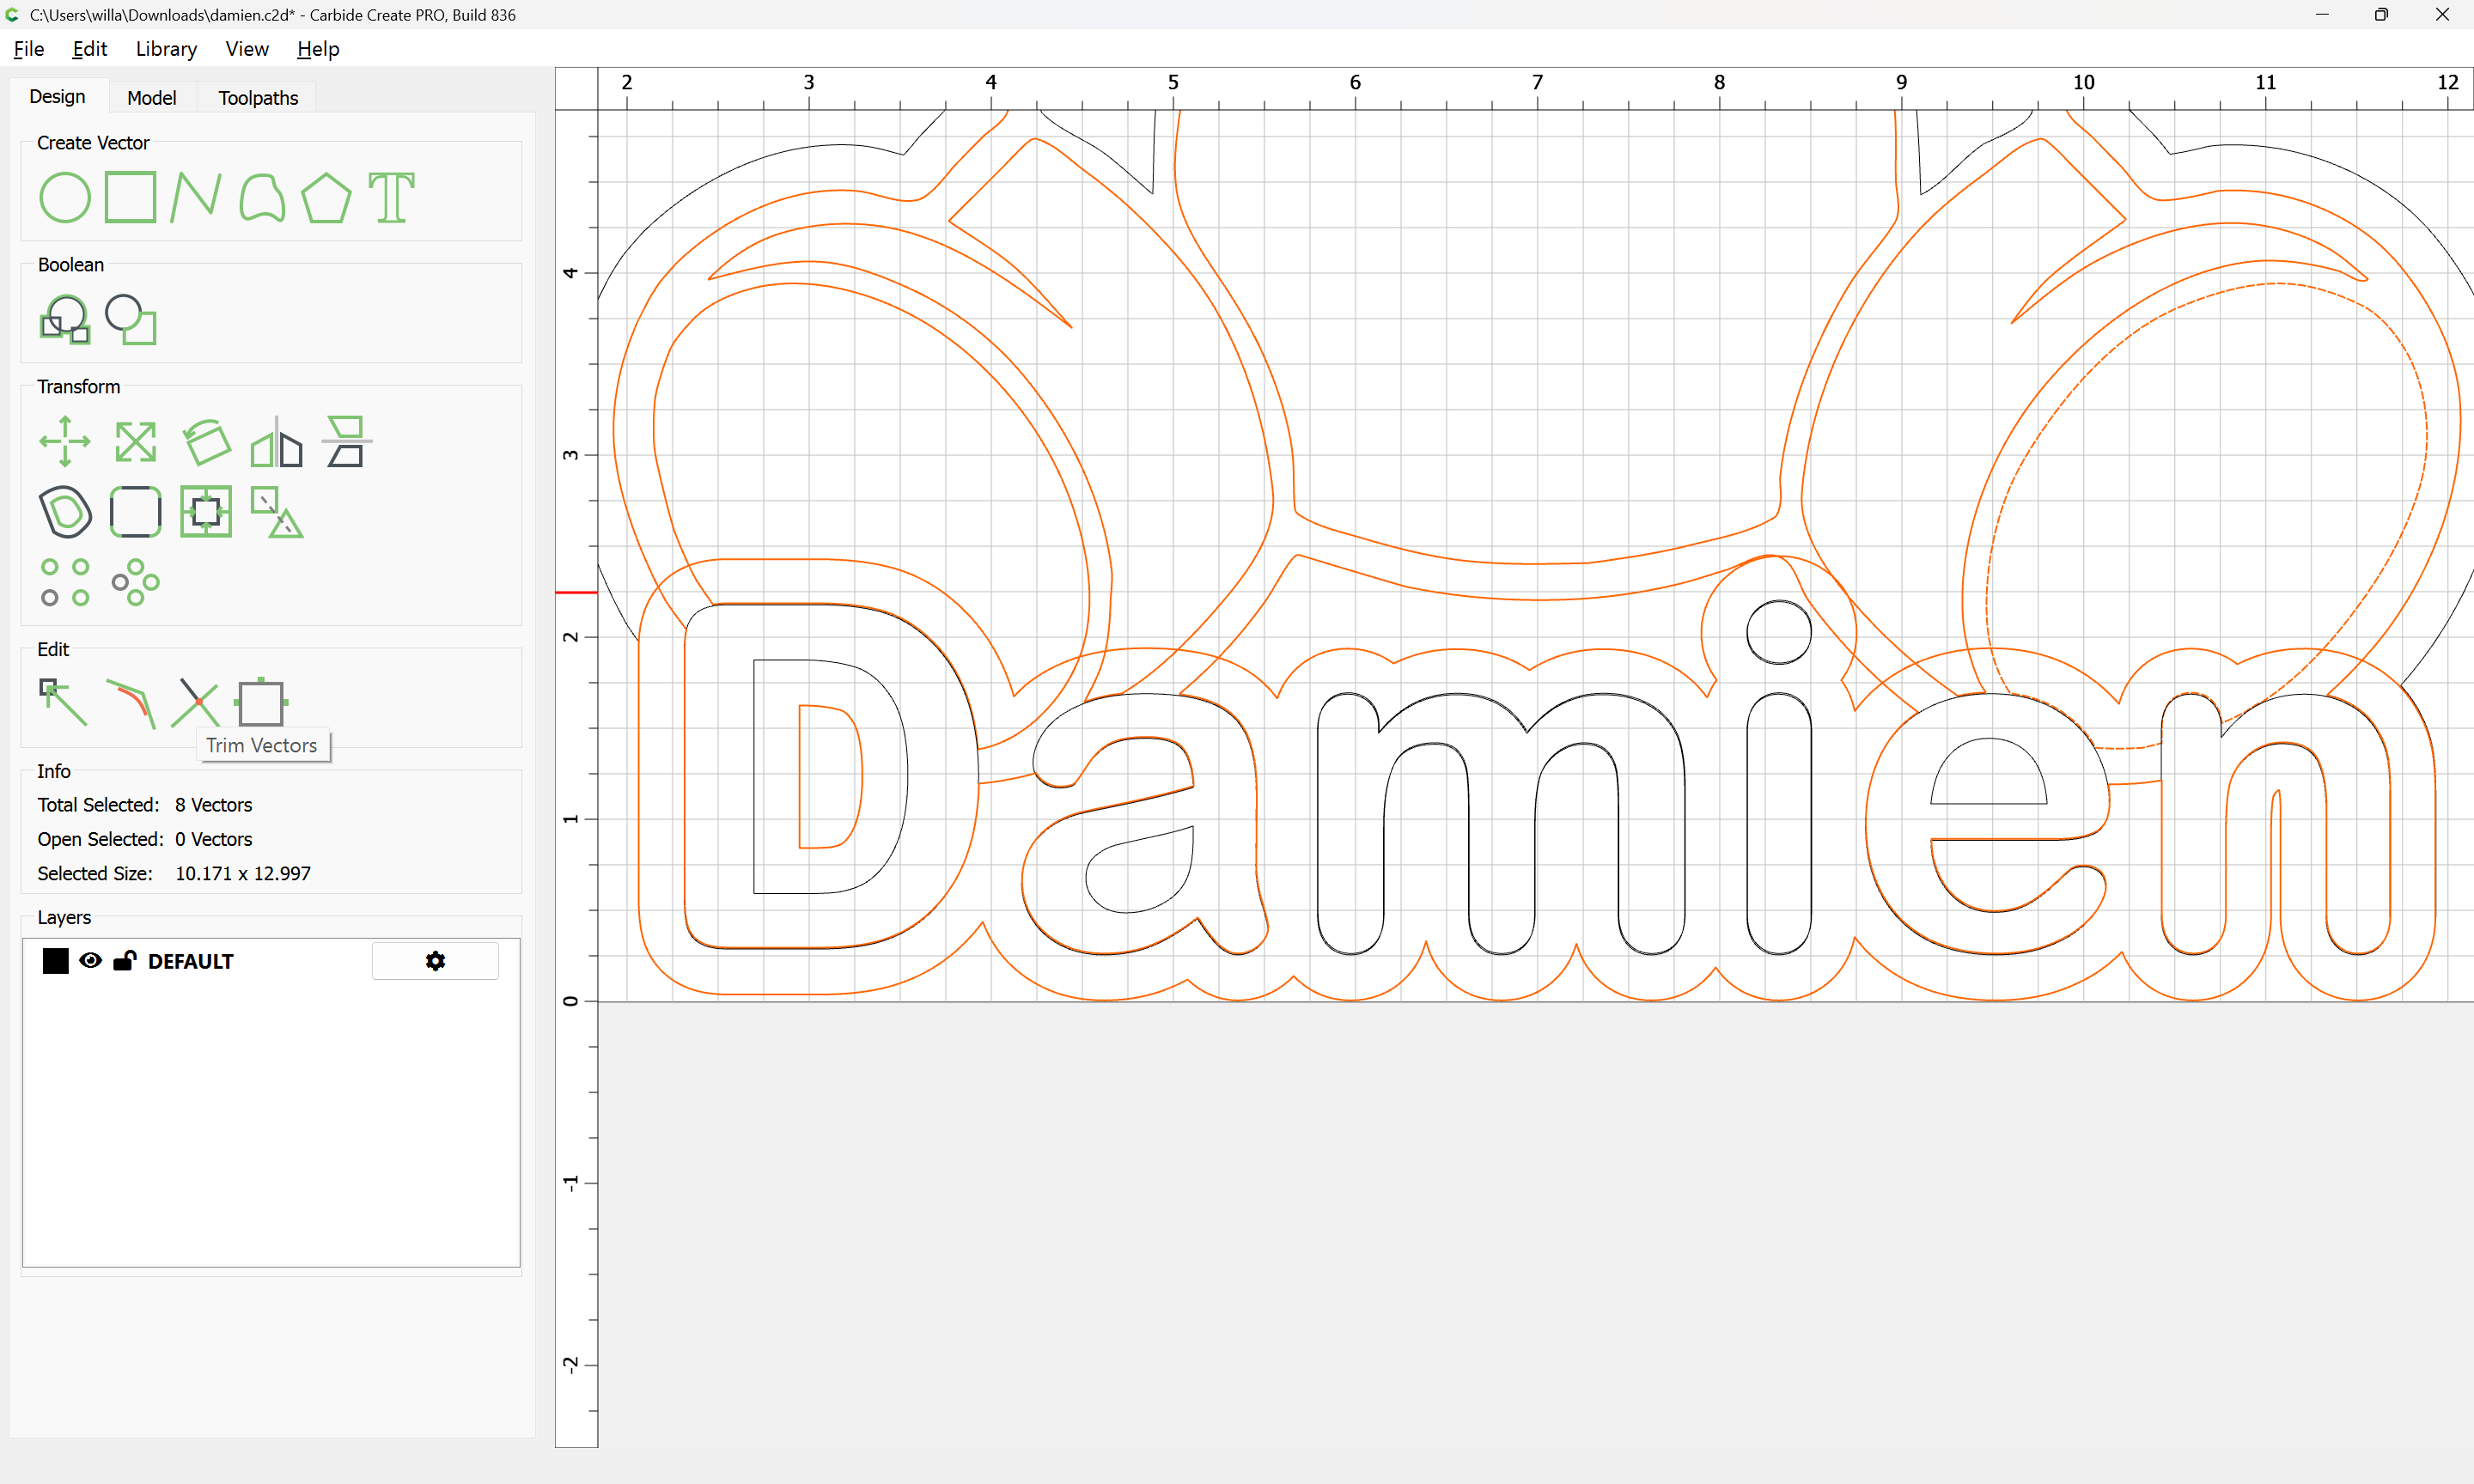Click the DEFAULT layer black color swatch
The image size is (2474, 1484).
[x=56, y=961]
